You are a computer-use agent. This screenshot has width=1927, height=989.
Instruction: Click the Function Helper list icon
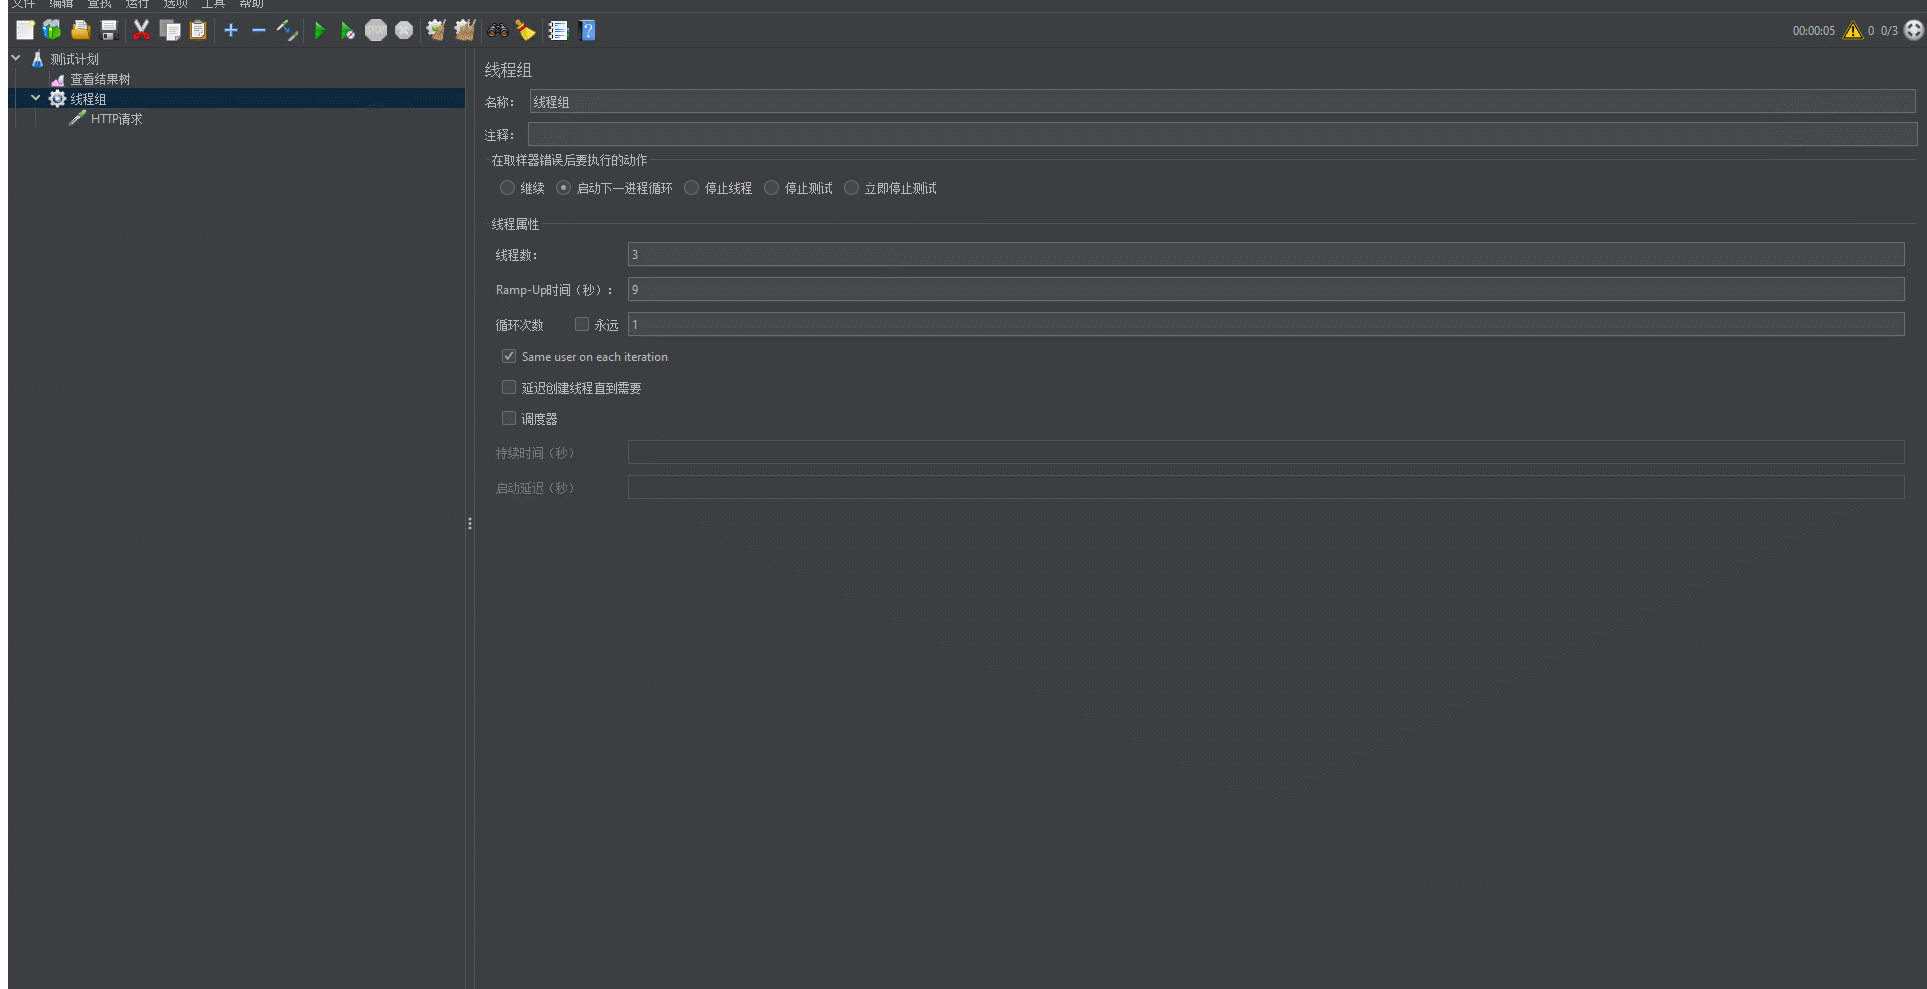[x=558, y=31]
